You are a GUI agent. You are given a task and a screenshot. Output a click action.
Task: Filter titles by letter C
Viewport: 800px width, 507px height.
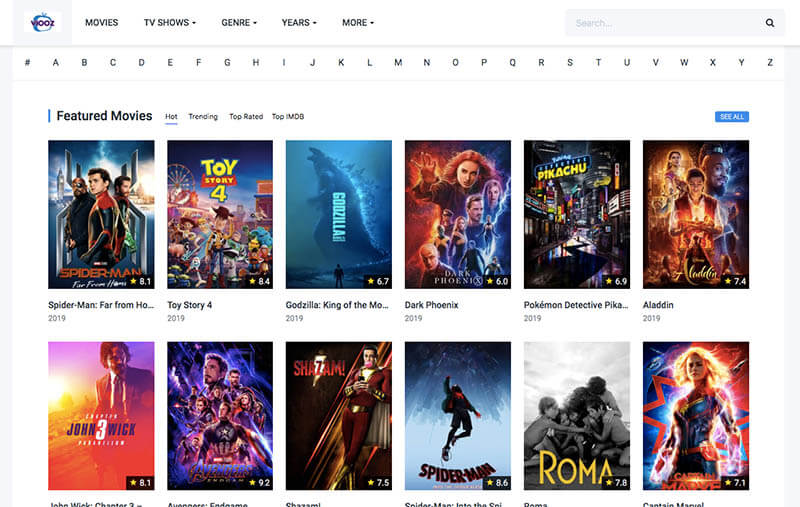[x=113, y=62]
